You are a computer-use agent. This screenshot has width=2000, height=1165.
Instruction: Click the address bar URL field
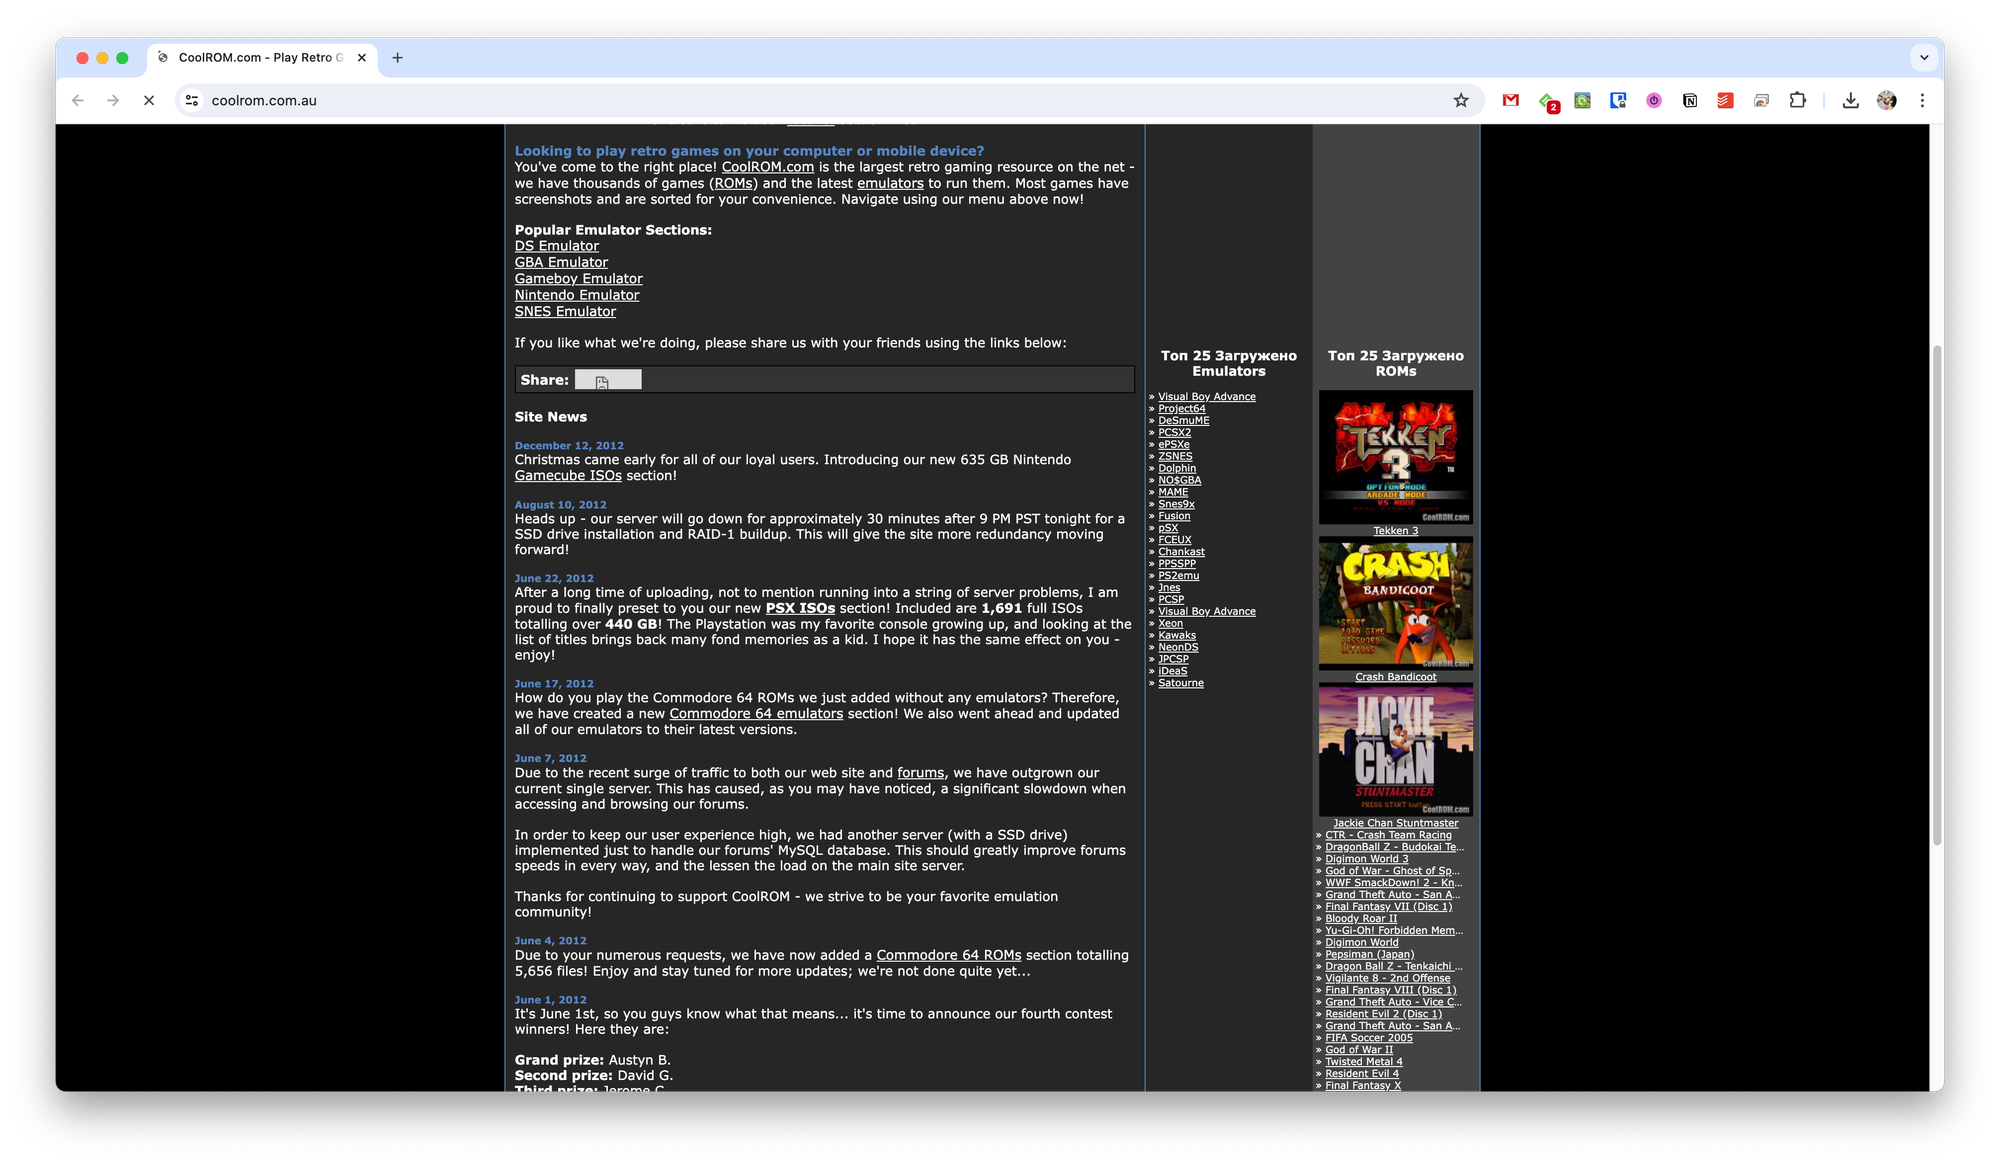pyautogui.click(x=800, y=100)
